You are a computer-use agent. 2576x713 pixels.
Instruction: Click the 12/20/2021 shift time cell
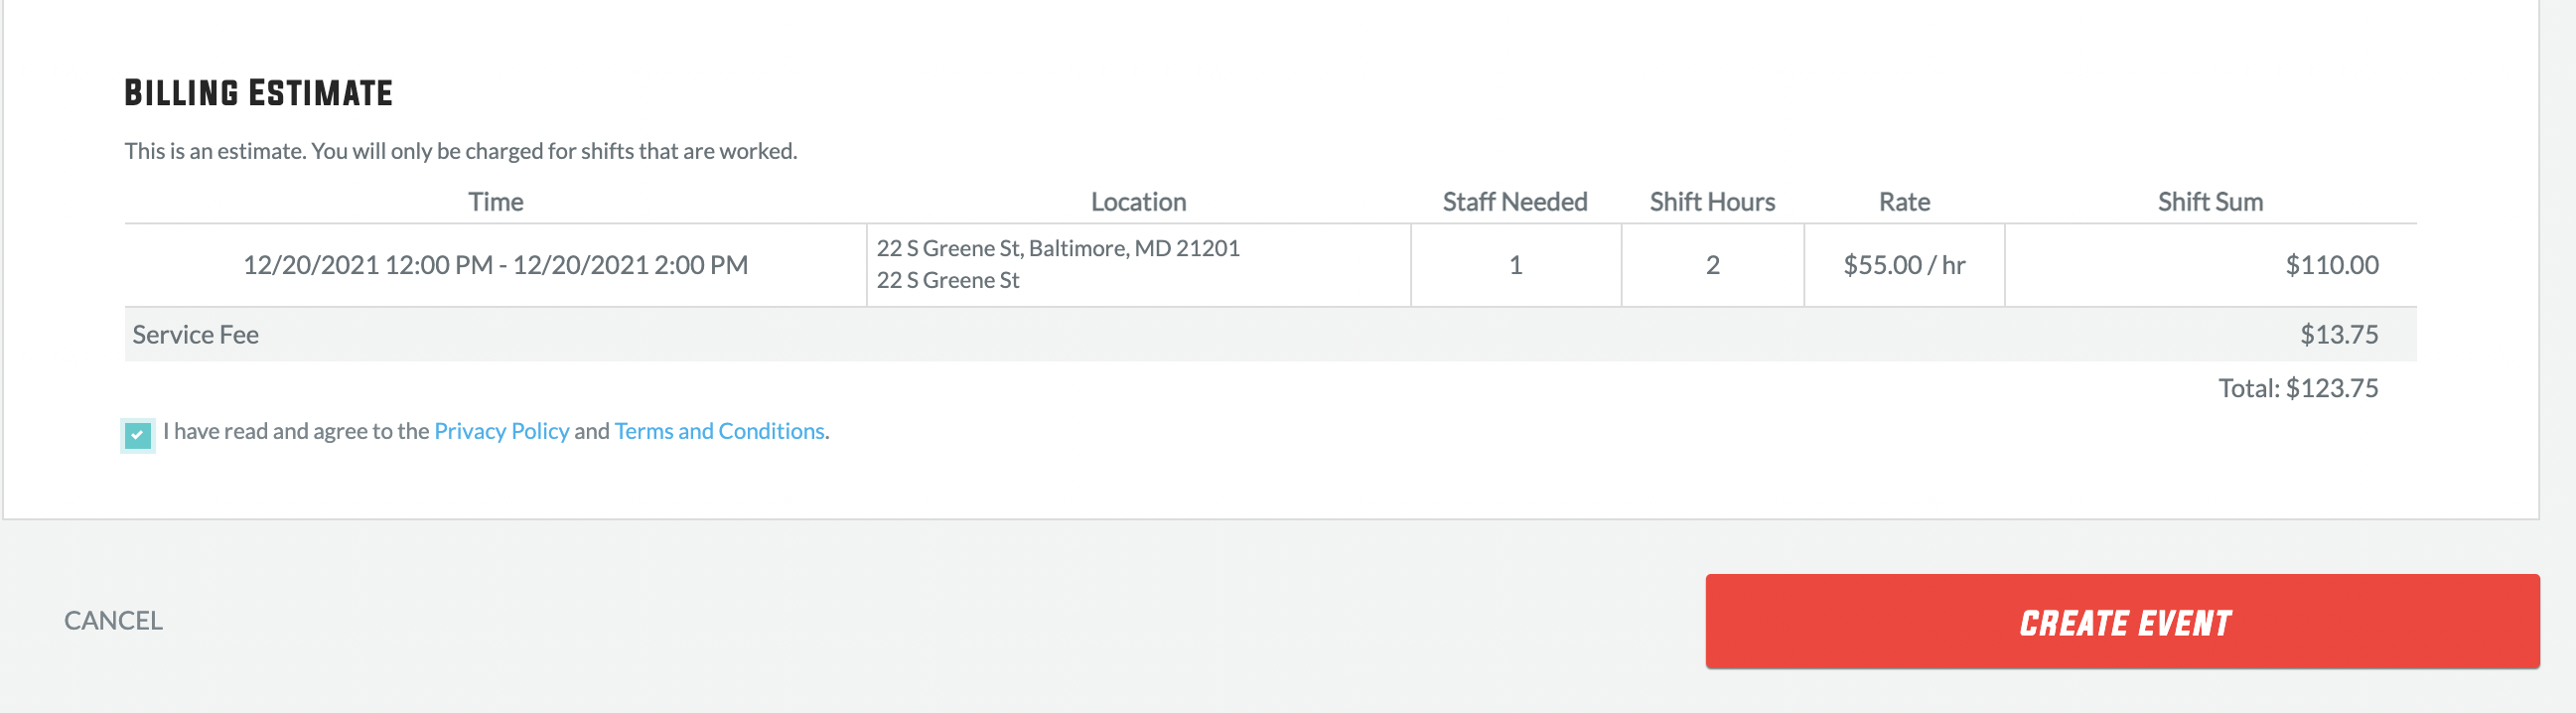click(x=495, y=265)
